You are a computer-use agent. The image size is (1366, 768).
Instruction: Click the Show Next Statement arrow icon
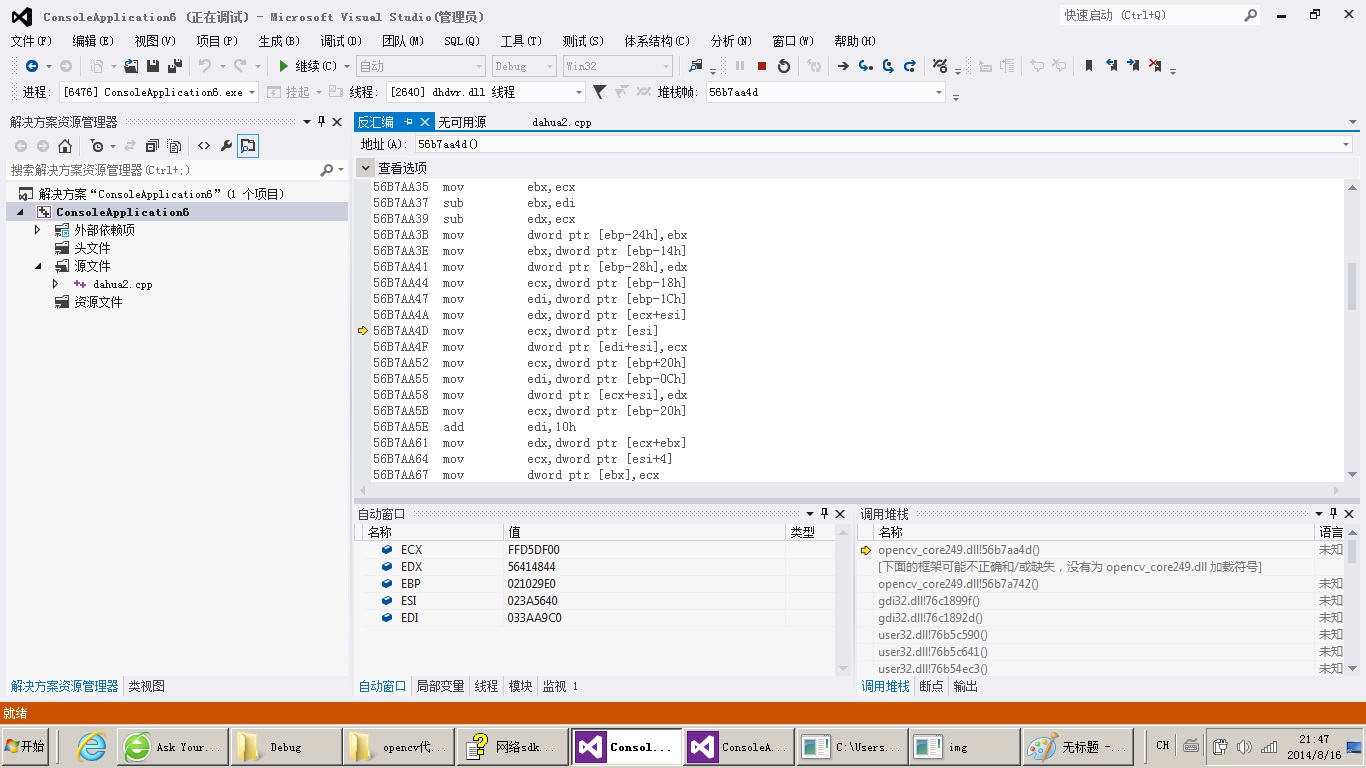(x=843, y=66)
